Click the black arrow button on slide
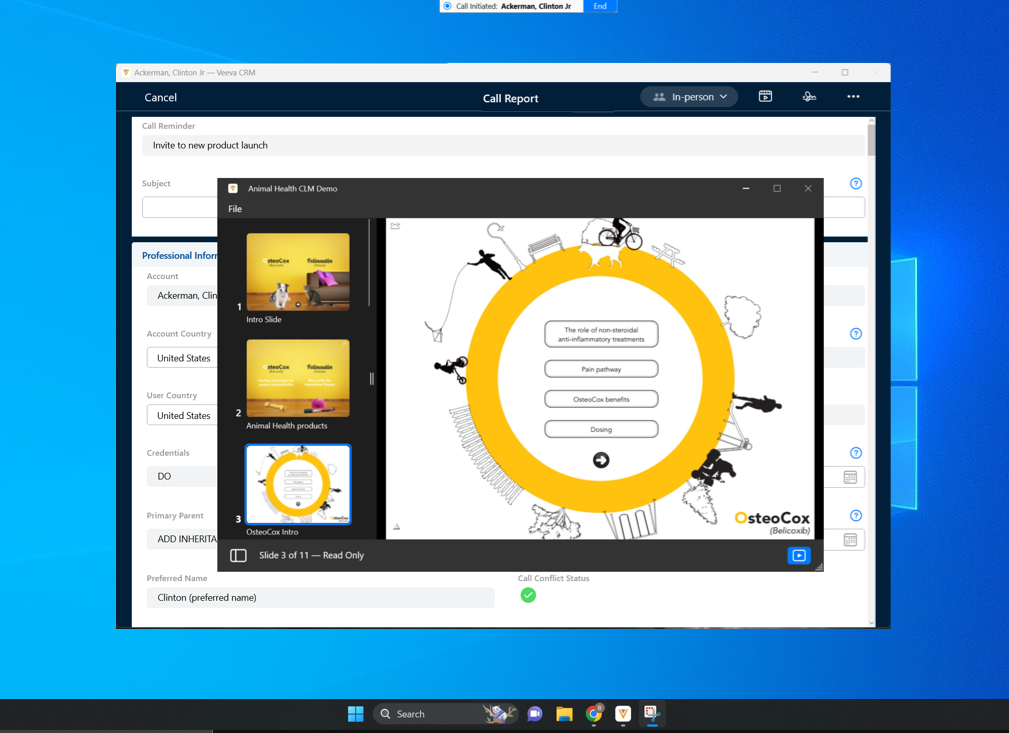This screenshot has width=1009, height=733. pyautogui.click(x=601, y=460)
